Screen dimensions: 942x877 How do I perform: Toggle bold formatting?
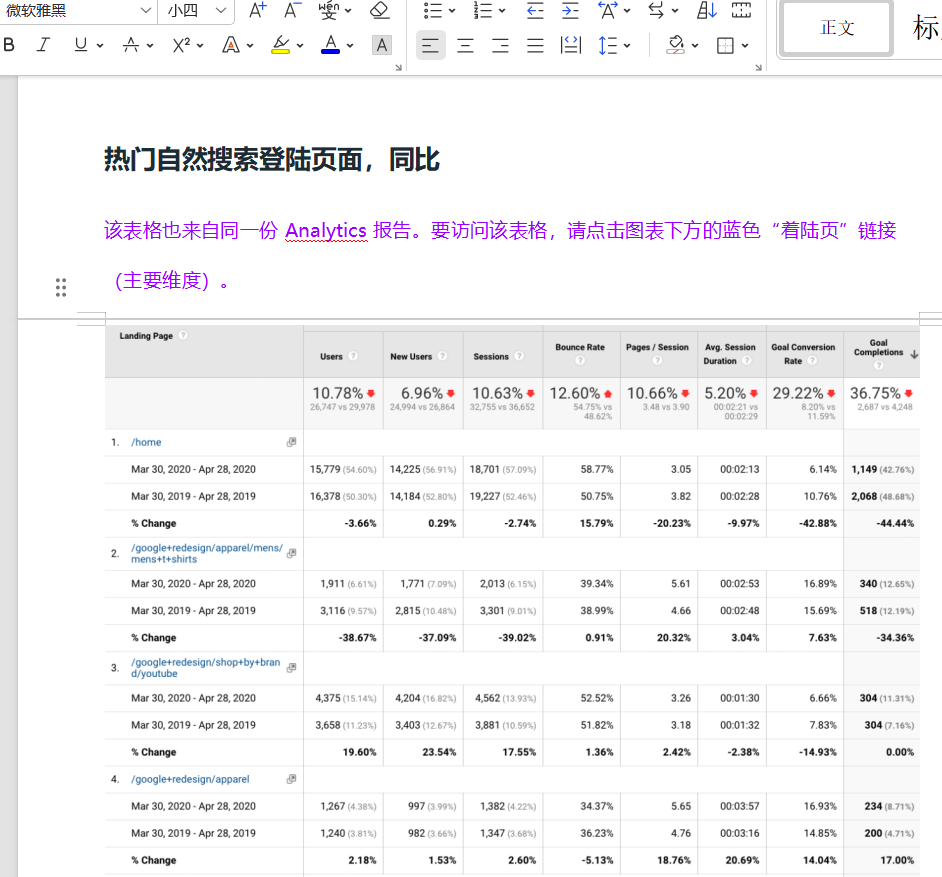pyautogui.click(x=10, y=45)
